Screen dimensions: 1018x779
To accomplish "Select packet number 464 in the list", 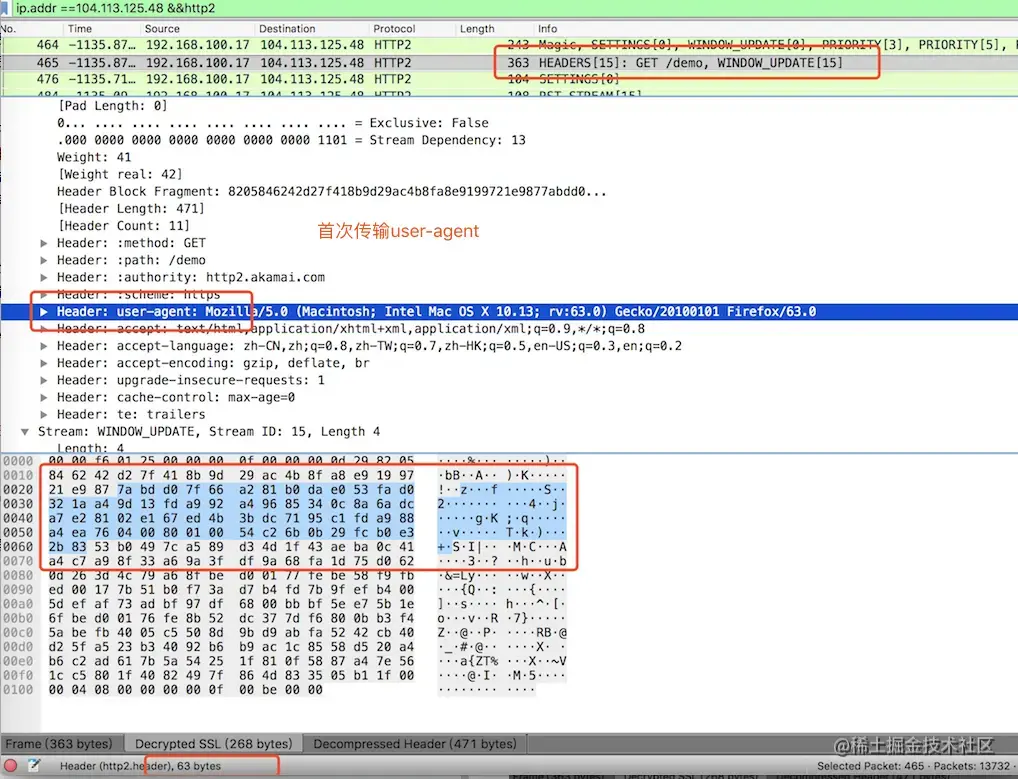I will pyautogui.click(x=509, y=45).
